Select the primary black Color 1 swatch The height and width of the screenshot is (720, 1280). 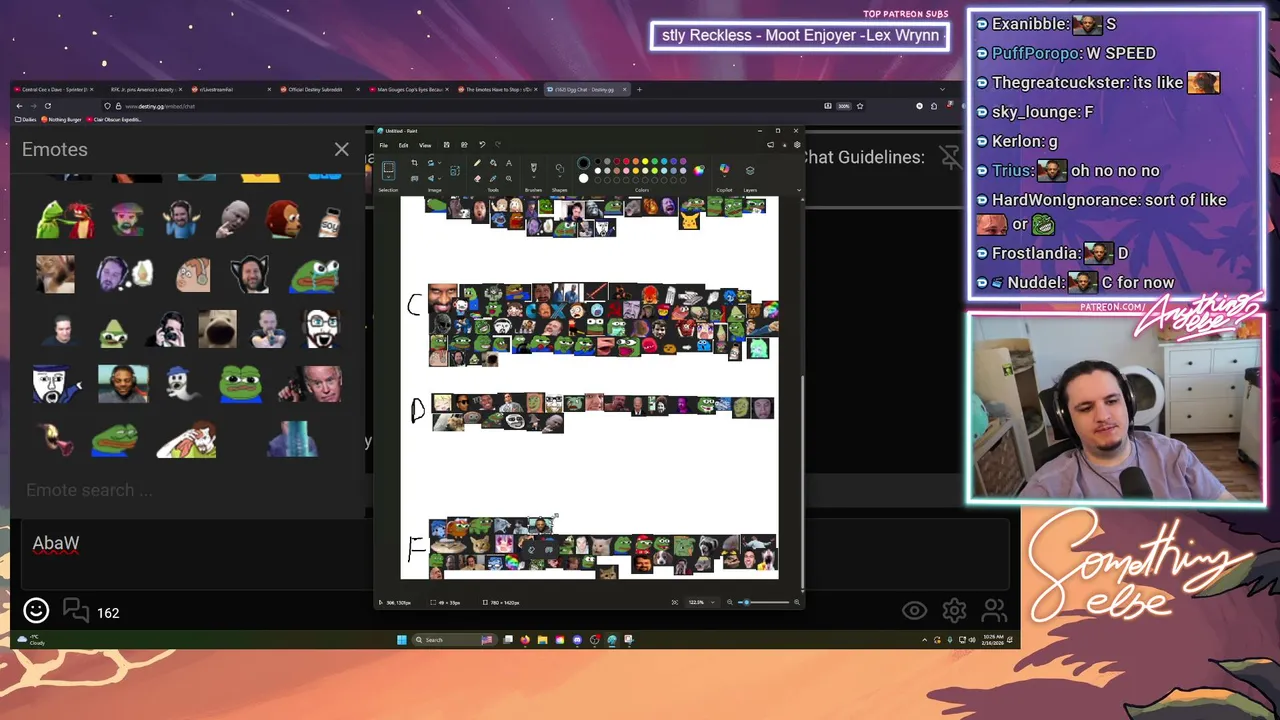[583, 163]
